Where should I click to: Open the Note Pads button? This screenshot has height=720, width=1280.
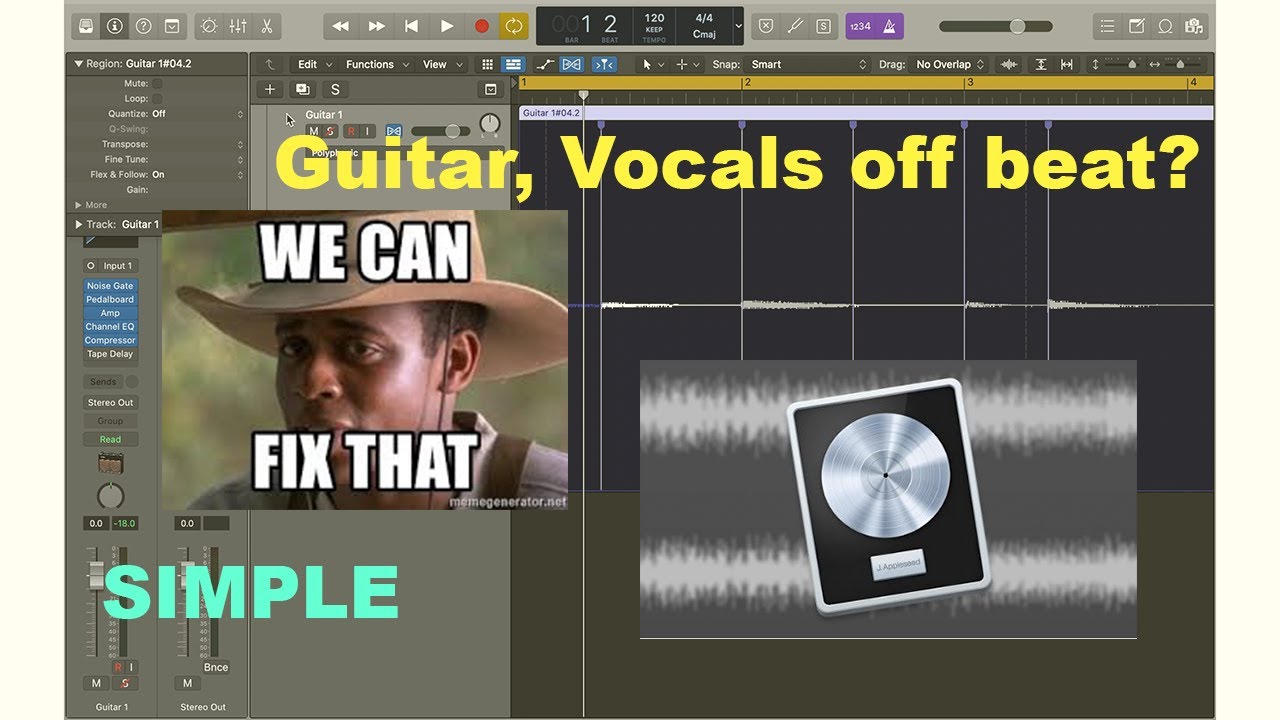tap(1136, 26)
